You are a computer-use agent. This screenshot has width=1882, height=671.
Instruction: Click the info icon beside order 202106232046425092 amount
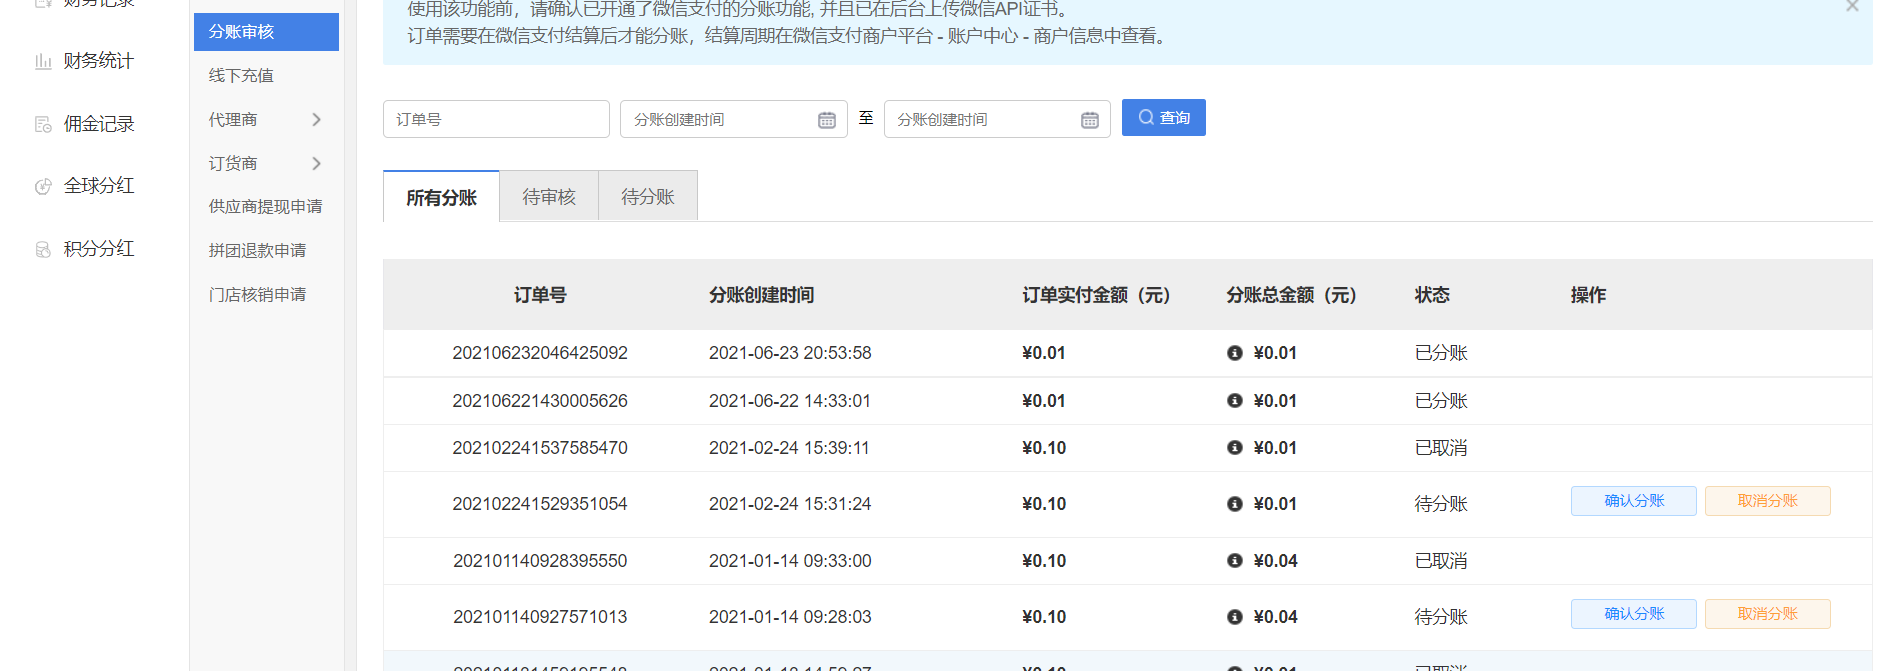[1234, 353]
